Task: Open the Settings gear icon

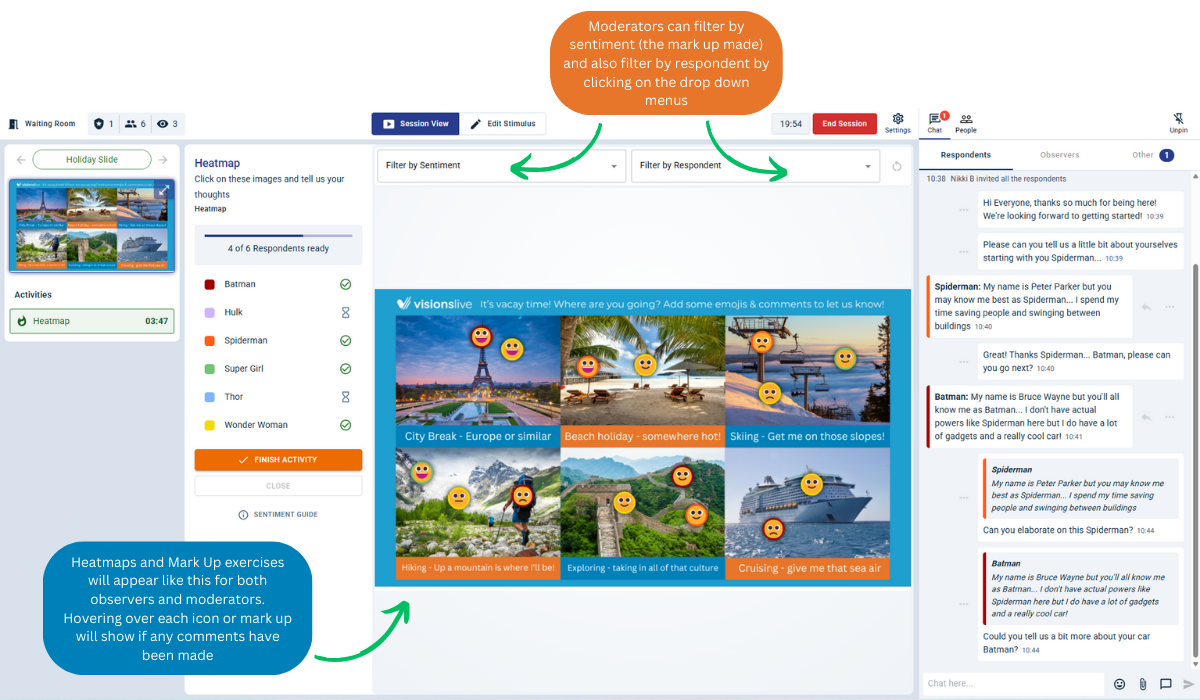Action: coord(897,119)
